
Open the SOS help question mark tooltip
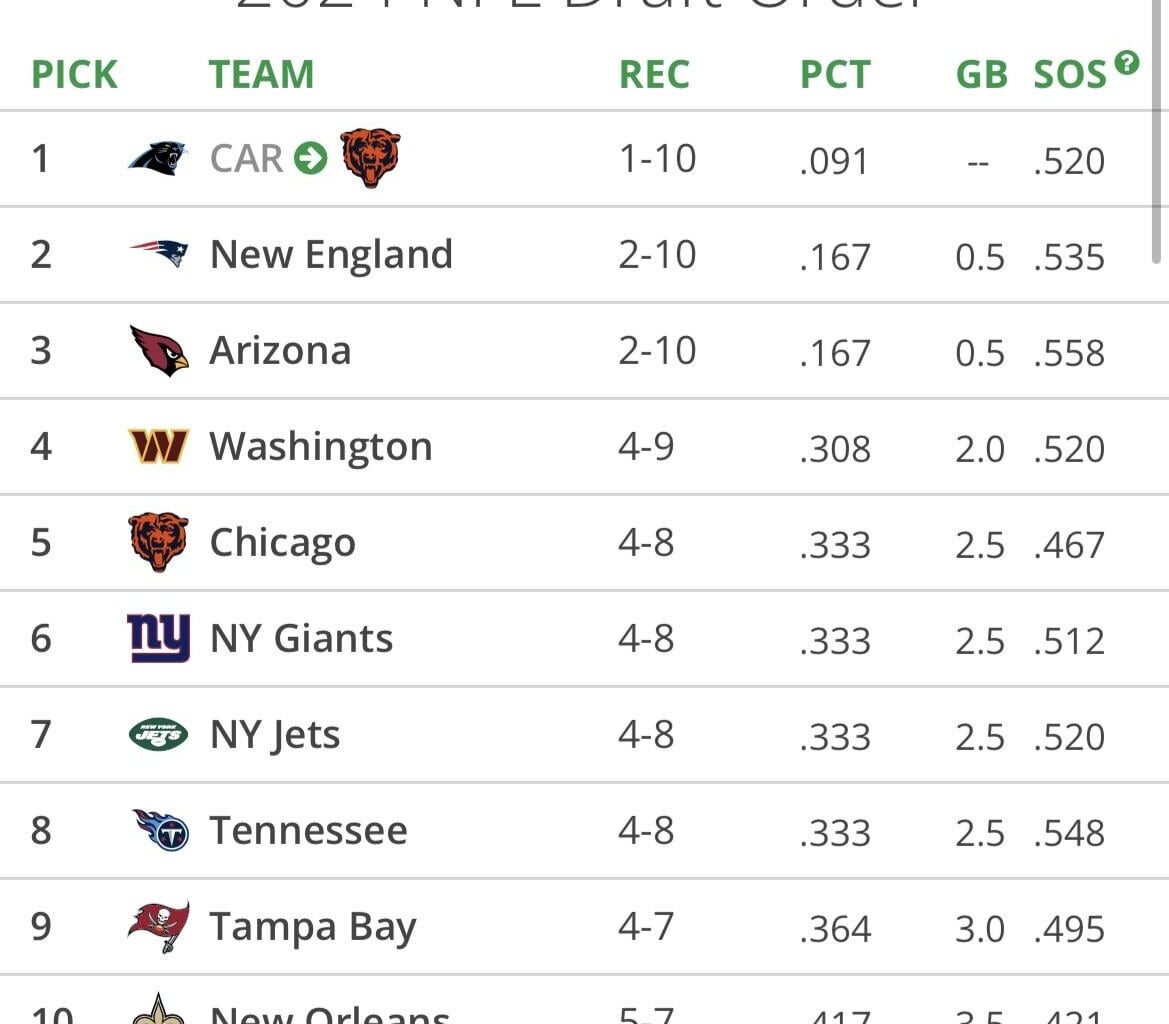click(1128, 62)
